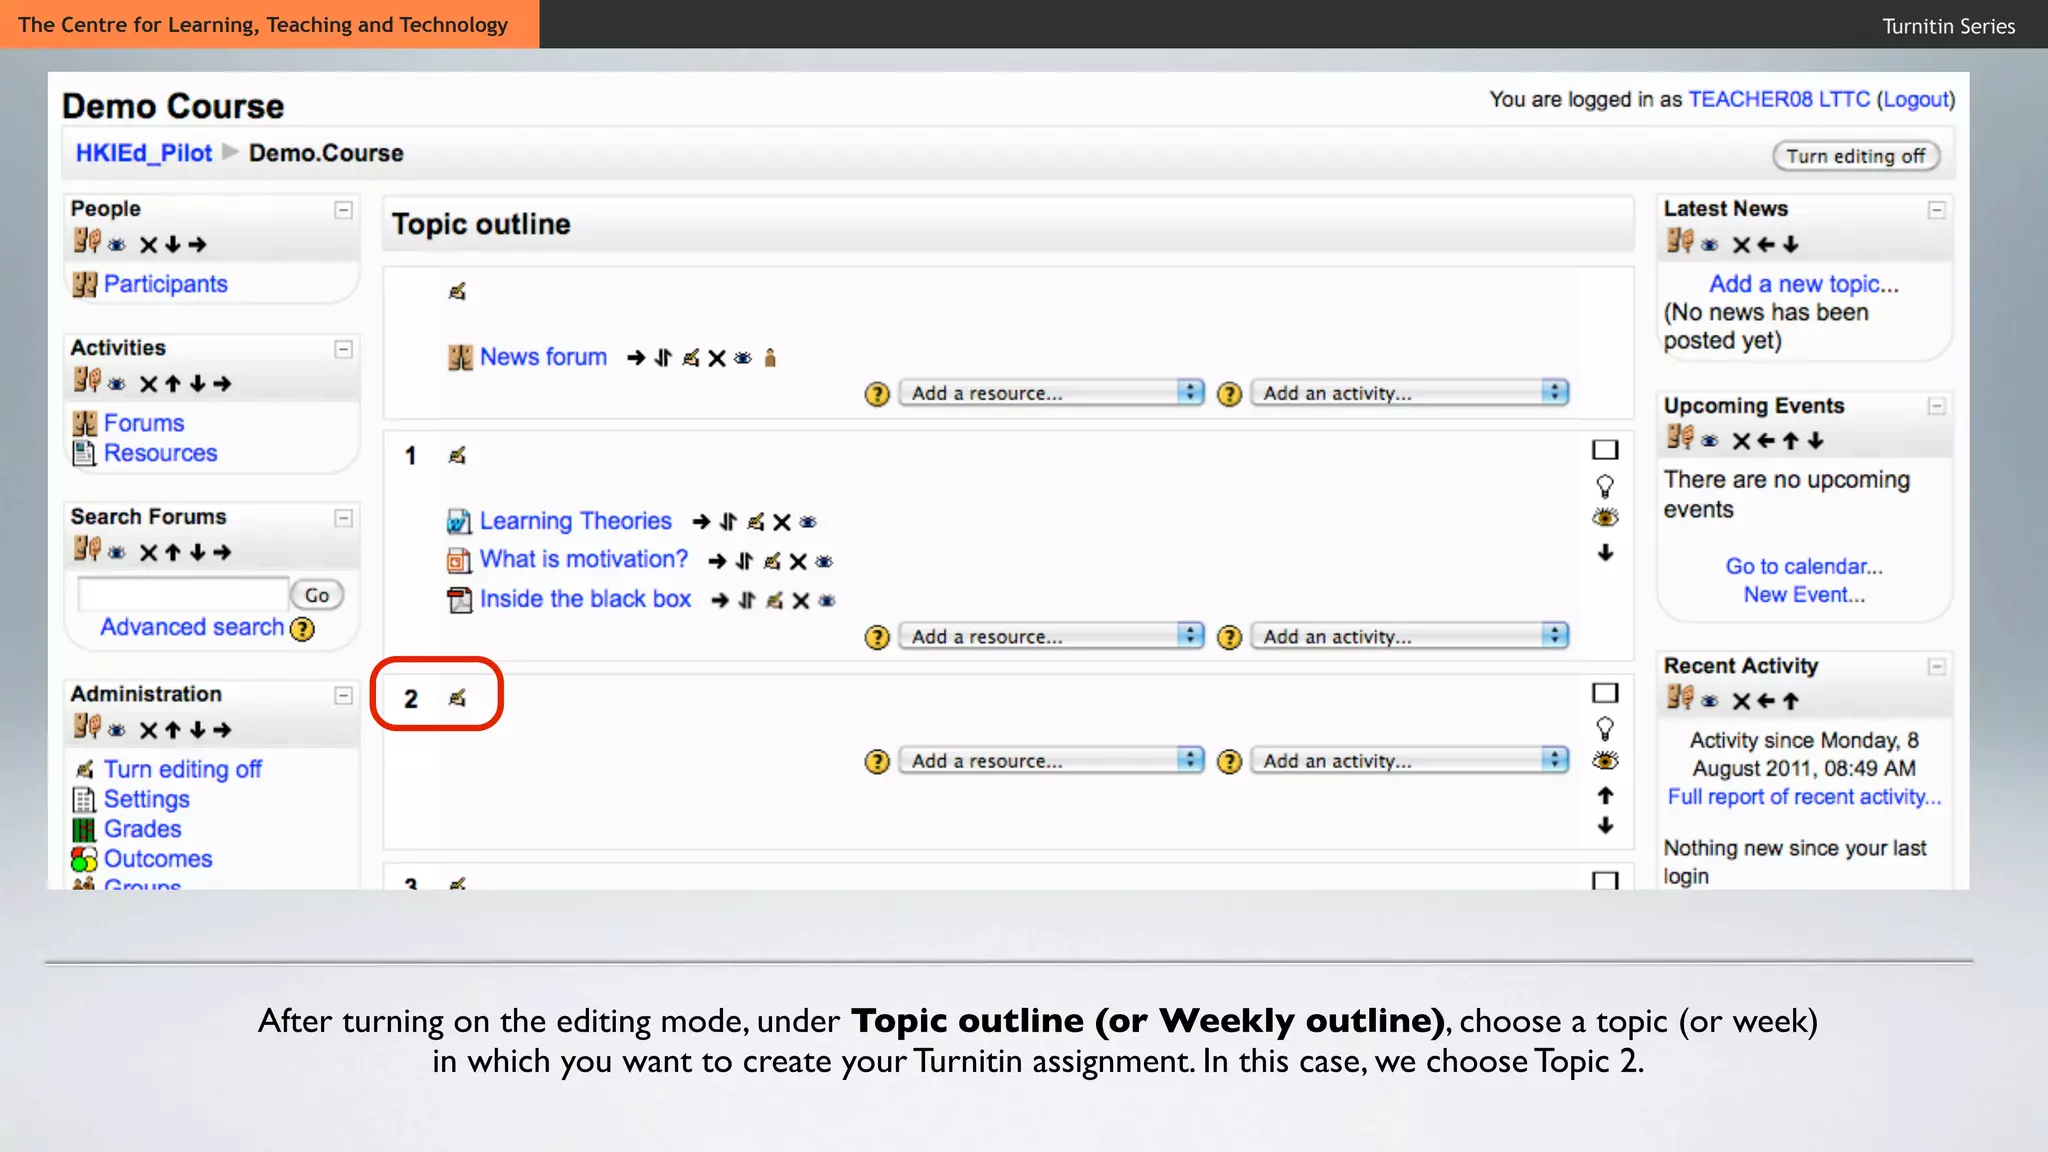2048x1152 pixels.
Task: Highlight topic 1 as current with lightbulb
Action: [1605, 486]
